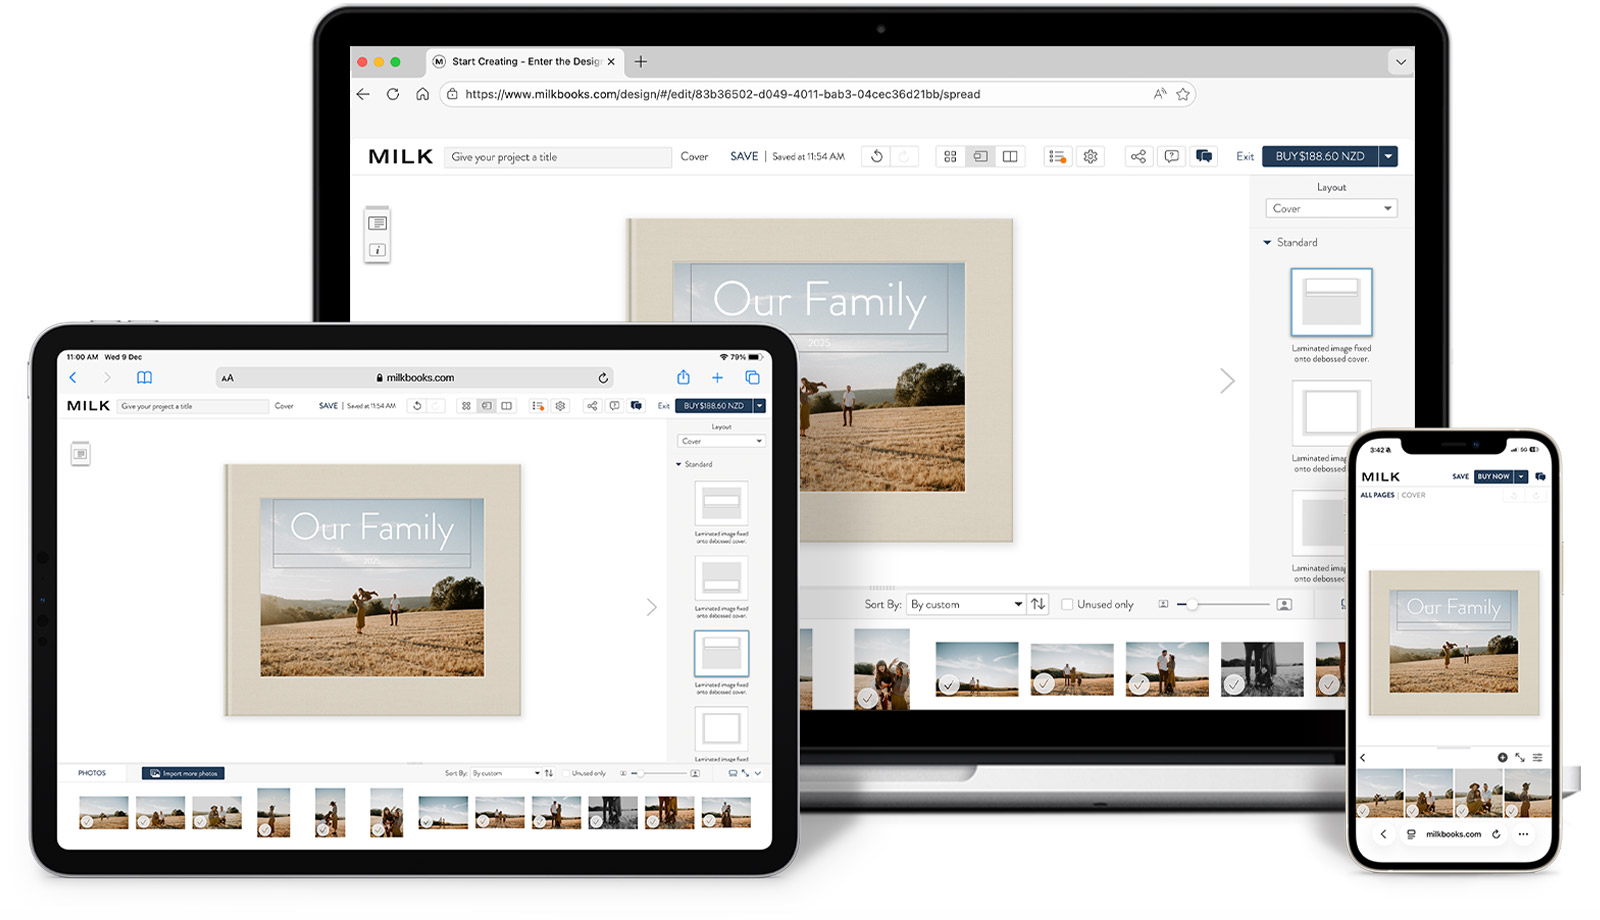Select the Undo icon in the toolbar
The image size is (1600, 920).
coord(878,156)
